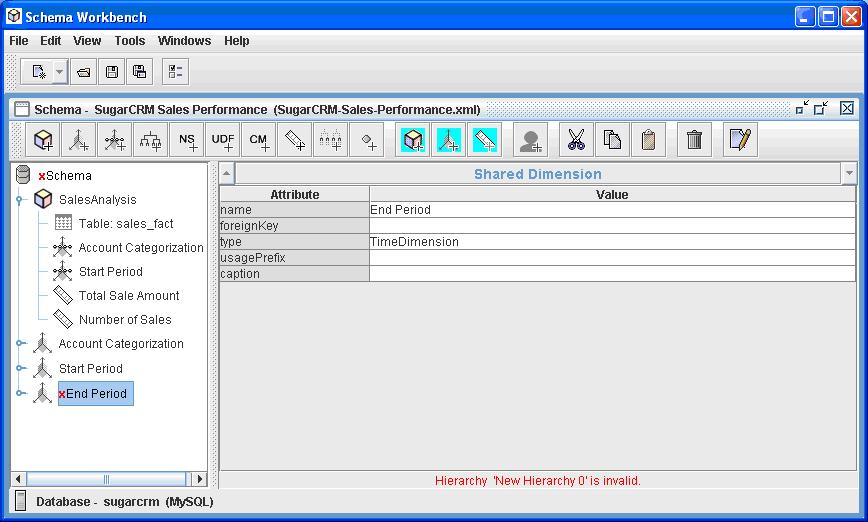Select the Table: sales_fact tree item

126,224
